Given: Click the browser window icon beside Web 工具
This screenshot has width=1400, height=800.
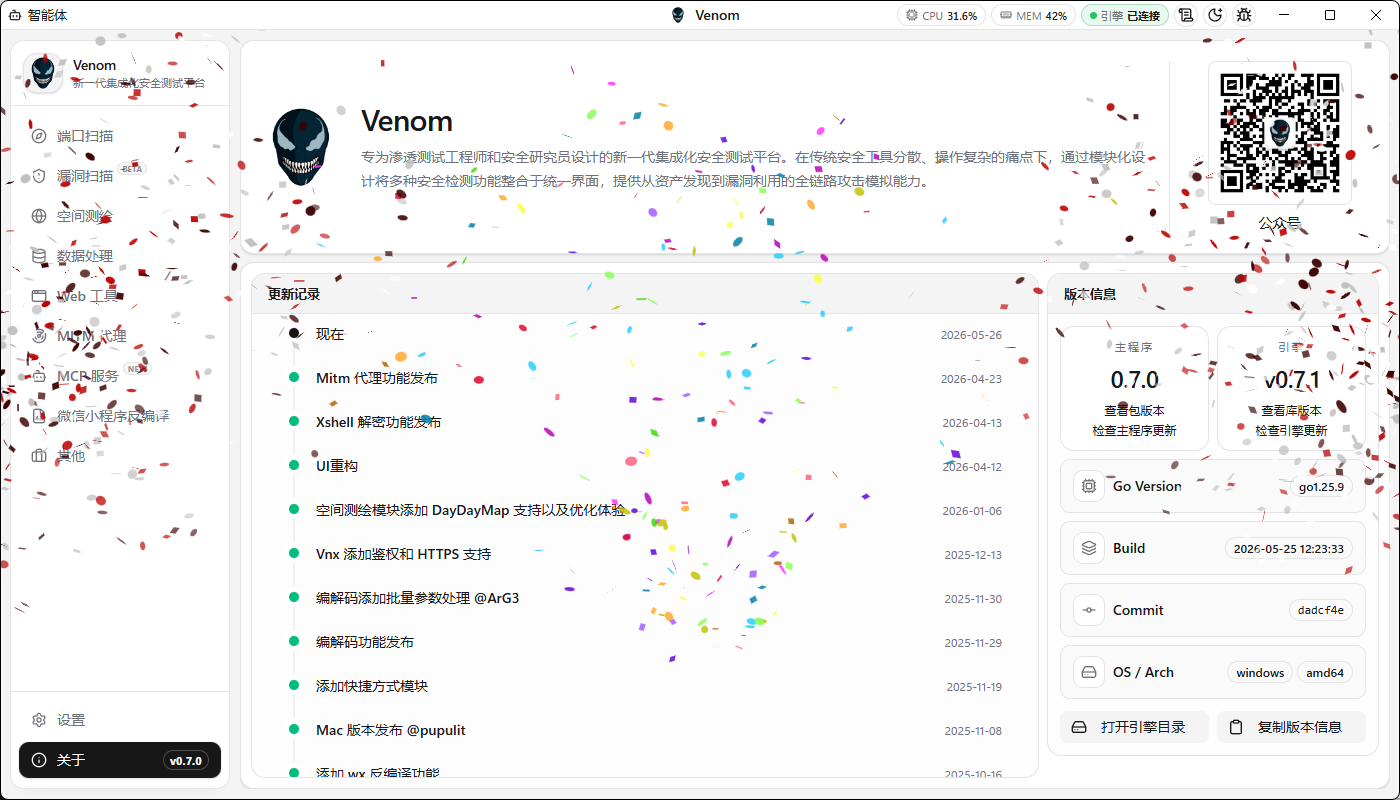Looking at the screenshot, I should (39, 296).
